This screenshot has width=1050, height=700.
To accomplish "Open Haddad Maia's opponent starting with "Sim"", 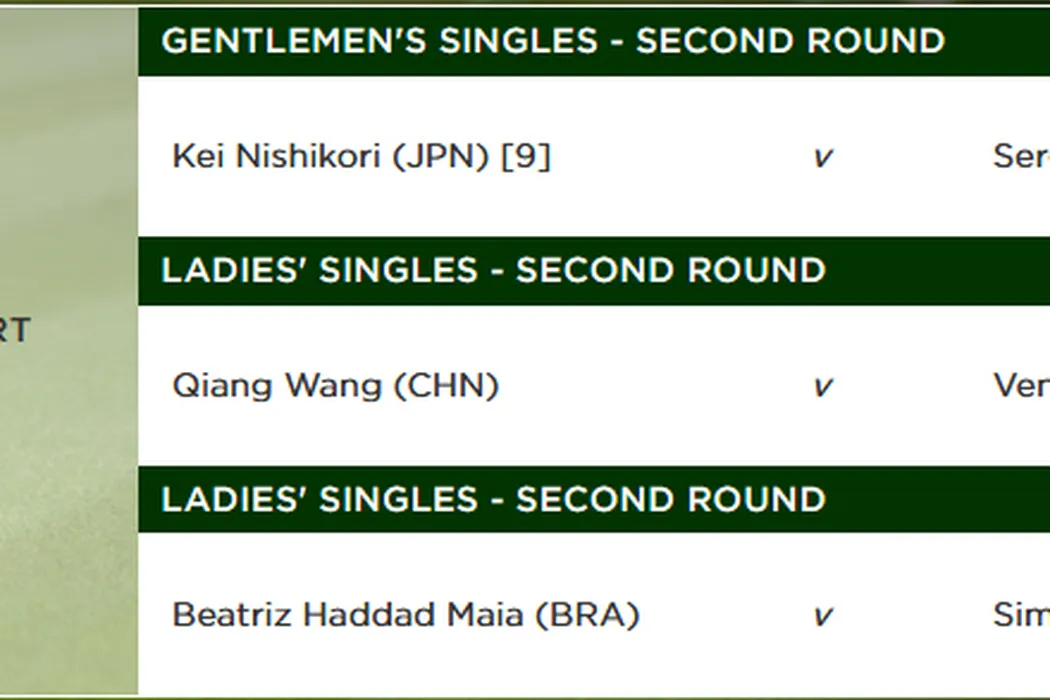I will pos(1020,614).
